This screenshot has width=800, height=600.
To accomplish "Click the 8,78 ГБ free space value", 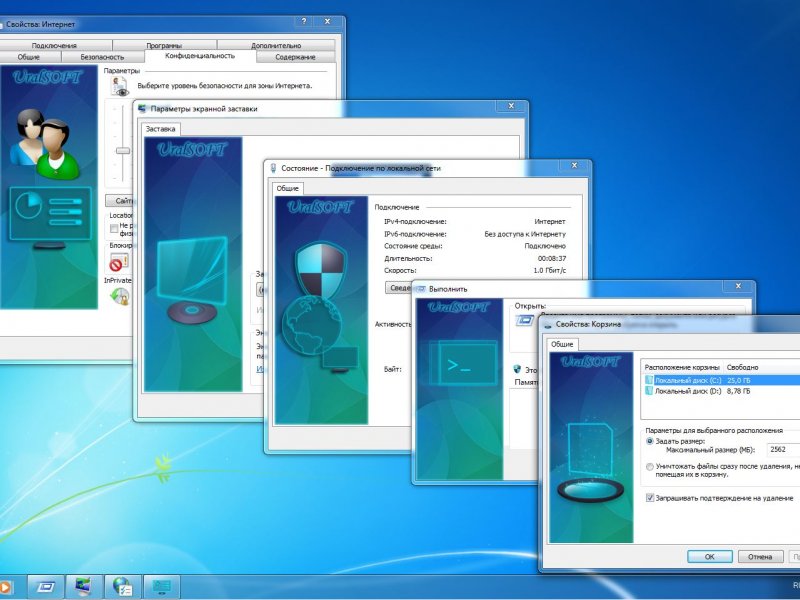I will pyautogui.click(x=738, y=391).
